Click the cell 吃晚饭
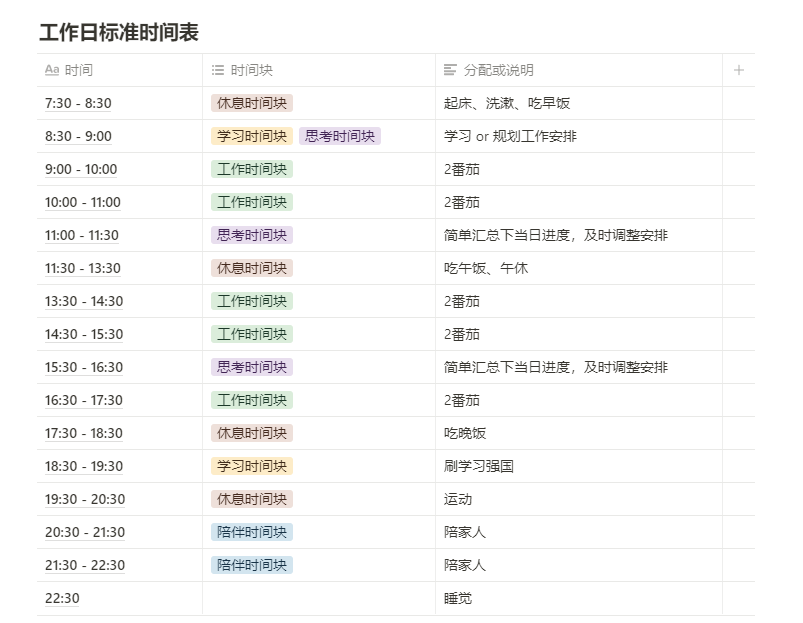 [x=579, y=433]
